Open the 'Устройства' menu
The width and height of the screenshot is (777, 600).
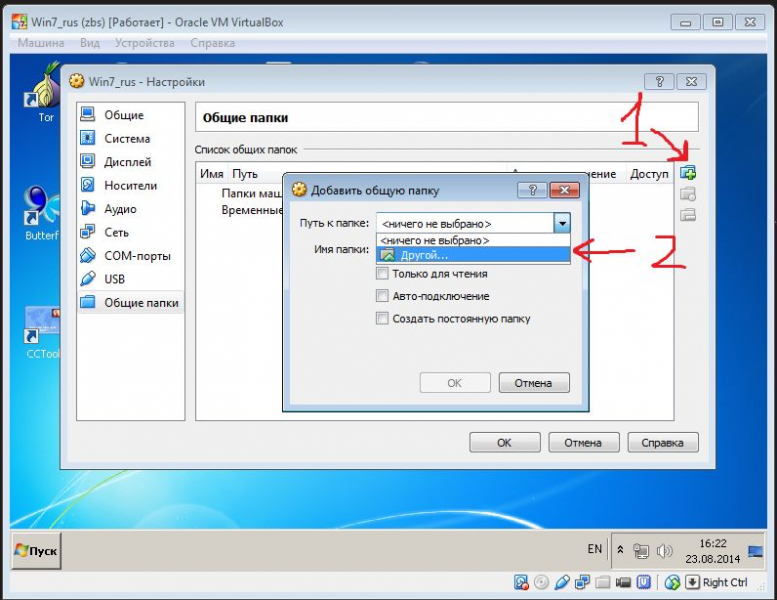coord(144,43)
